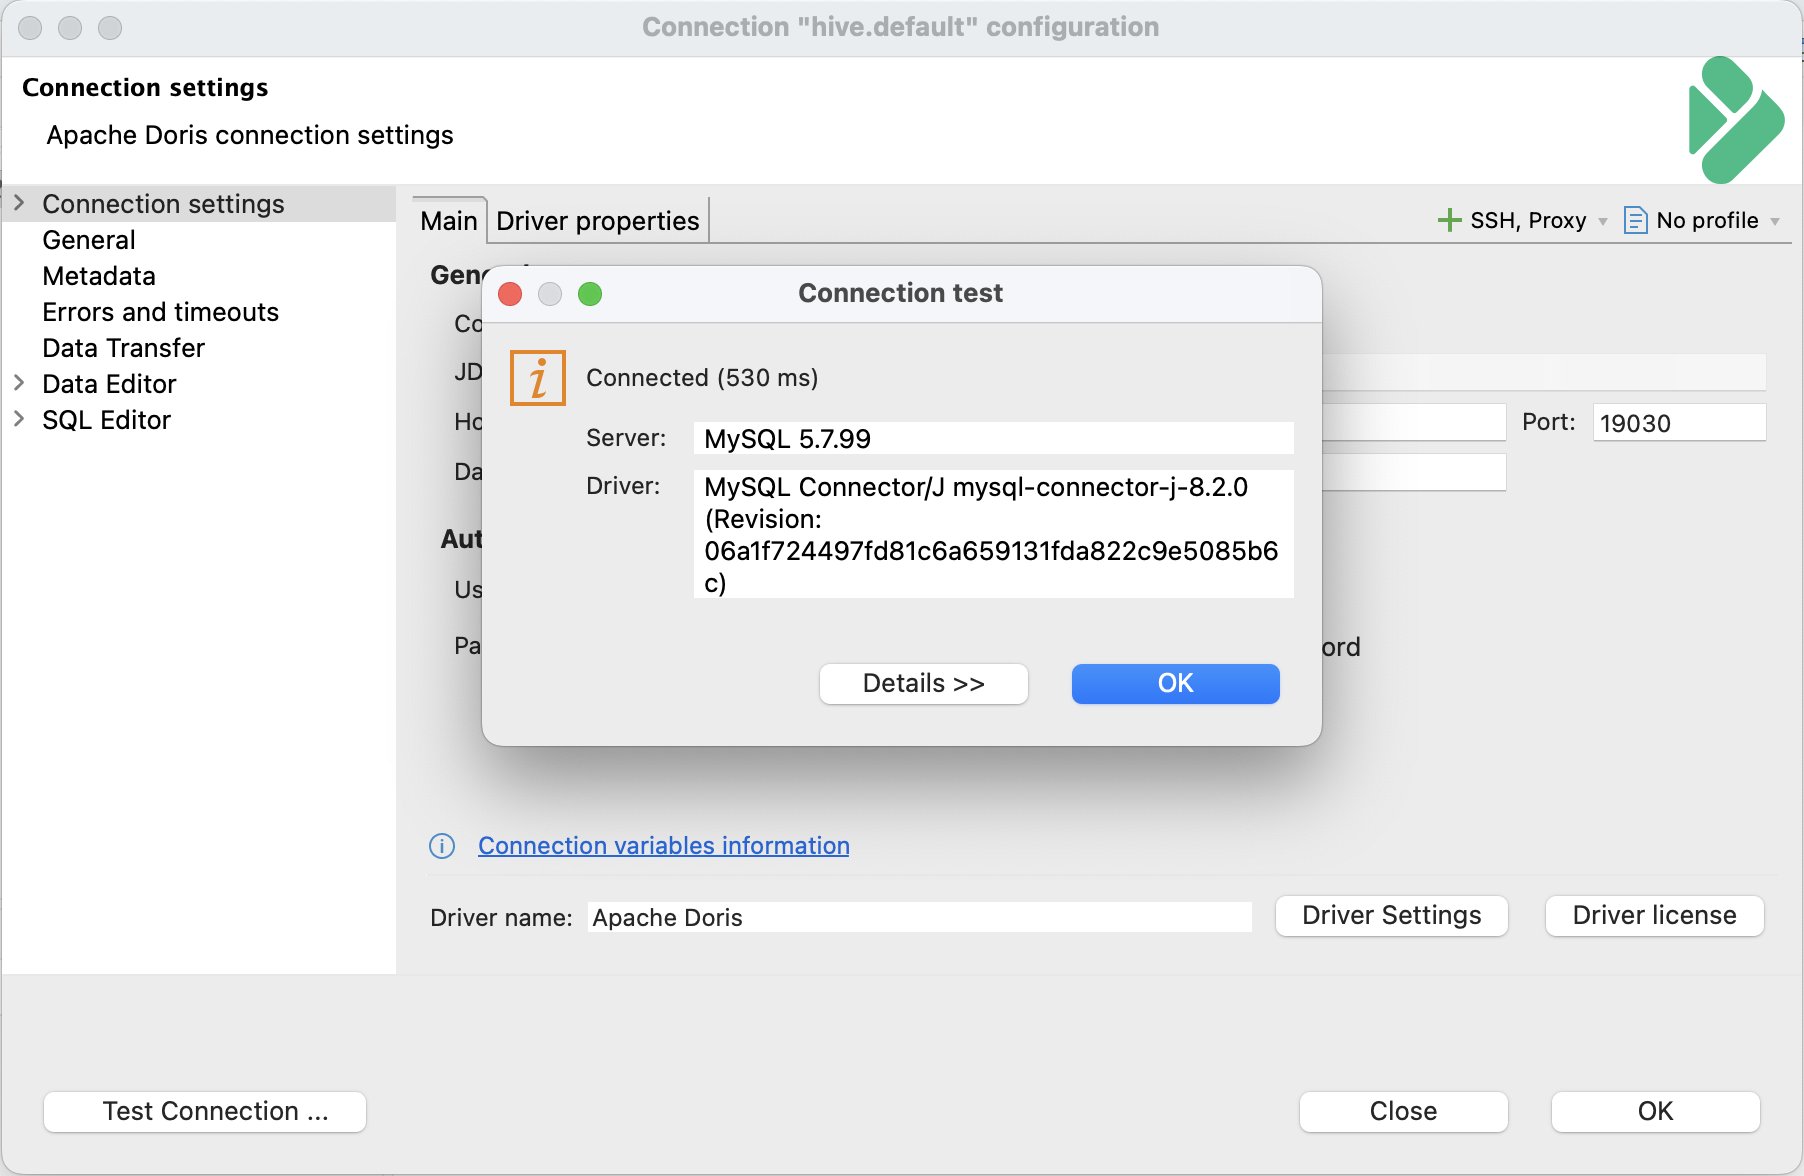Click the green zoom button of Connection test
The width and height of the screenshot is (1804, 1176).
(590, 294)
